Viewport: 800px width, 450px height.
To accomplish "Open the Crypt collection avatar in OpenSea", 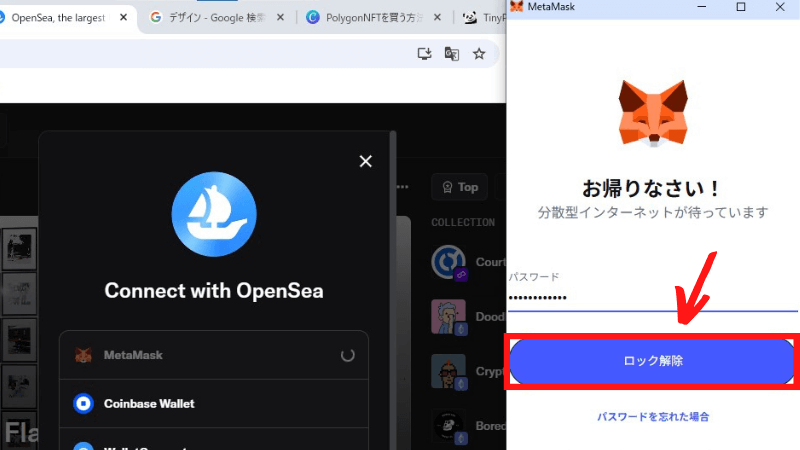I will 448,371.
